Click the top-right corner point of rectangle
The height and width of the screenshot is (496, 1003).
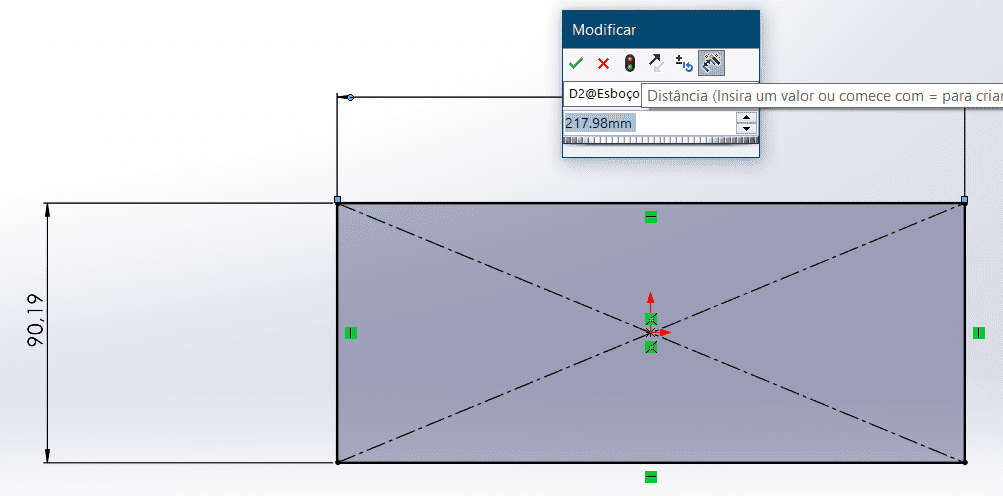[965, 200]
